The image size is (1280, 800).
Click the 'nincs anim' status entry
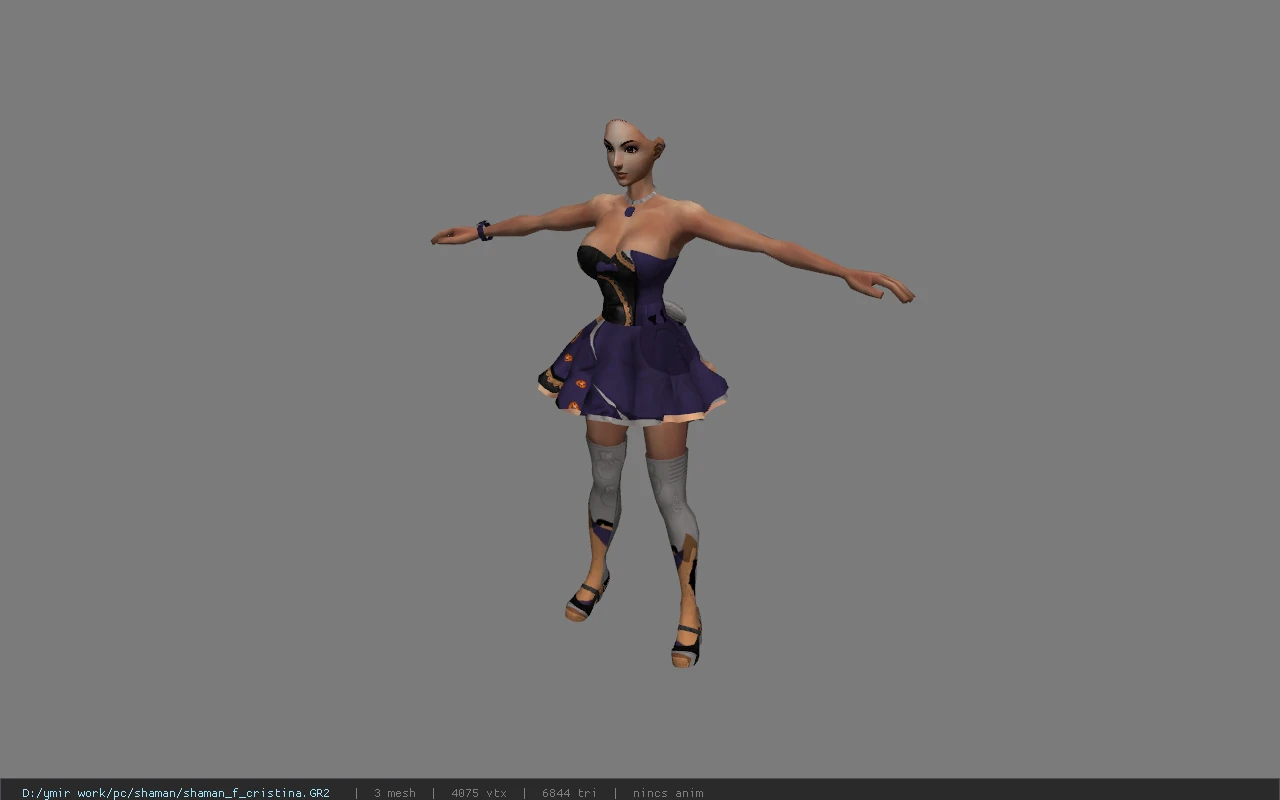point(668,793)
